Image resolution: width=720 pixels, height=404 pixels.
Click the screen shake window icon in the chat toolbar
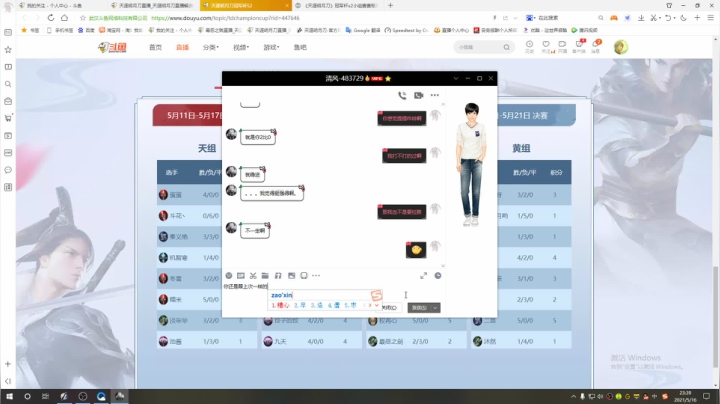pyautogui.click(x=304, y=275)
